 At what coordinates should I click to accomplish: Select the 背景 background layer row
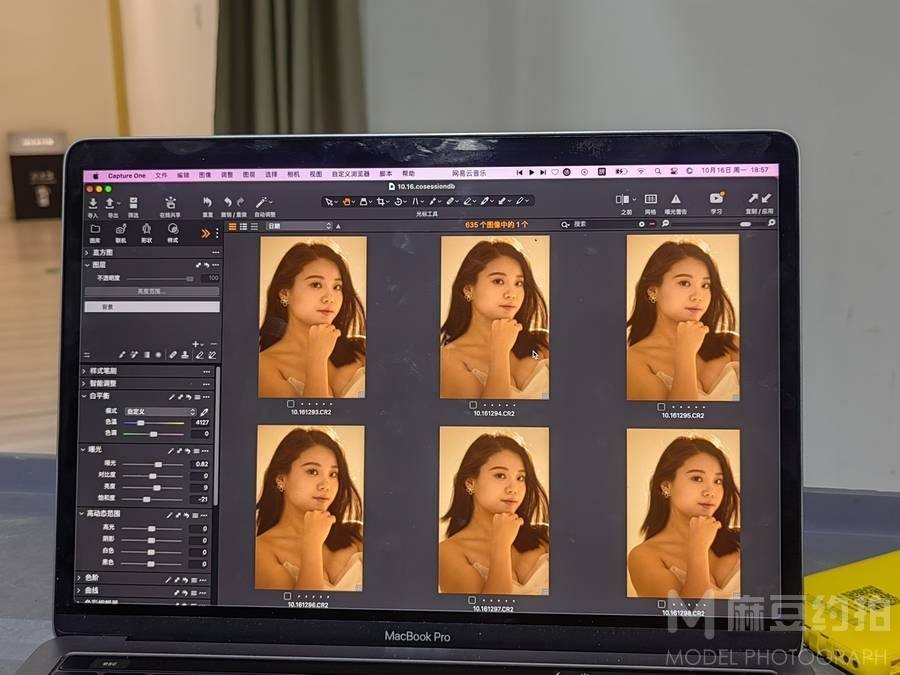coord(152,307)
